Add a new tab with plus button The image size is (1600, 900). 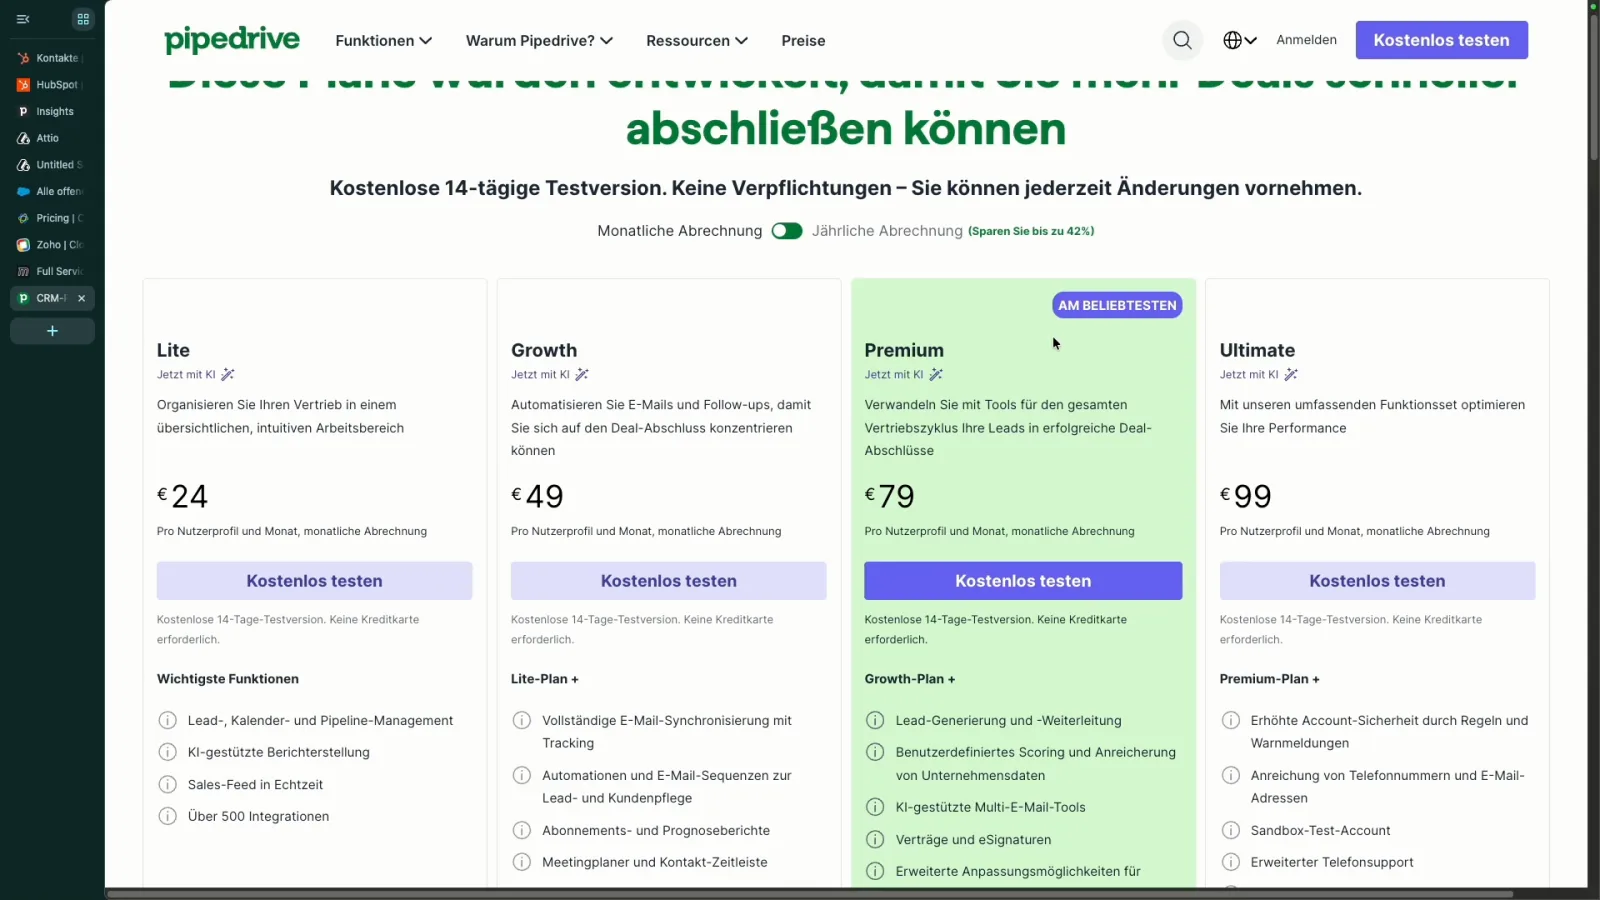tap(52, 331)
